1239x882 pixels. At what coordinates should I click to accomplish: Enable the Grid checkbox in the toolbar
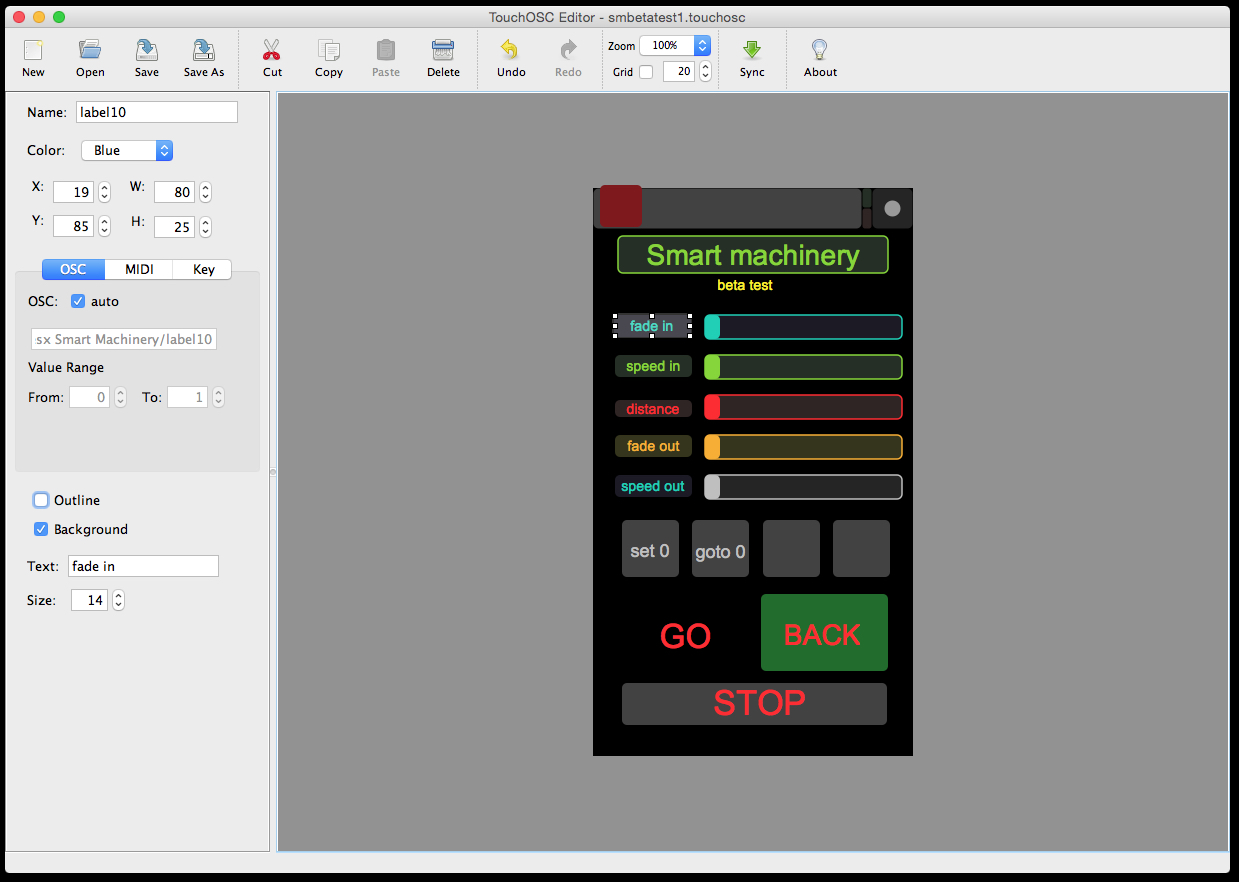646,72
